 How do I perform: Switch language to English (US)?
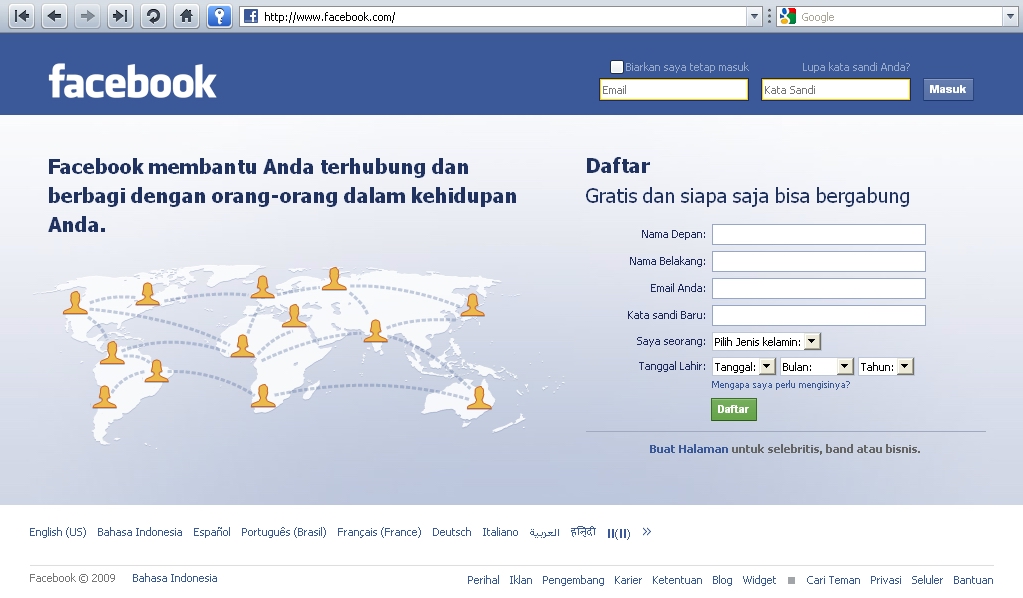(57, 532)
